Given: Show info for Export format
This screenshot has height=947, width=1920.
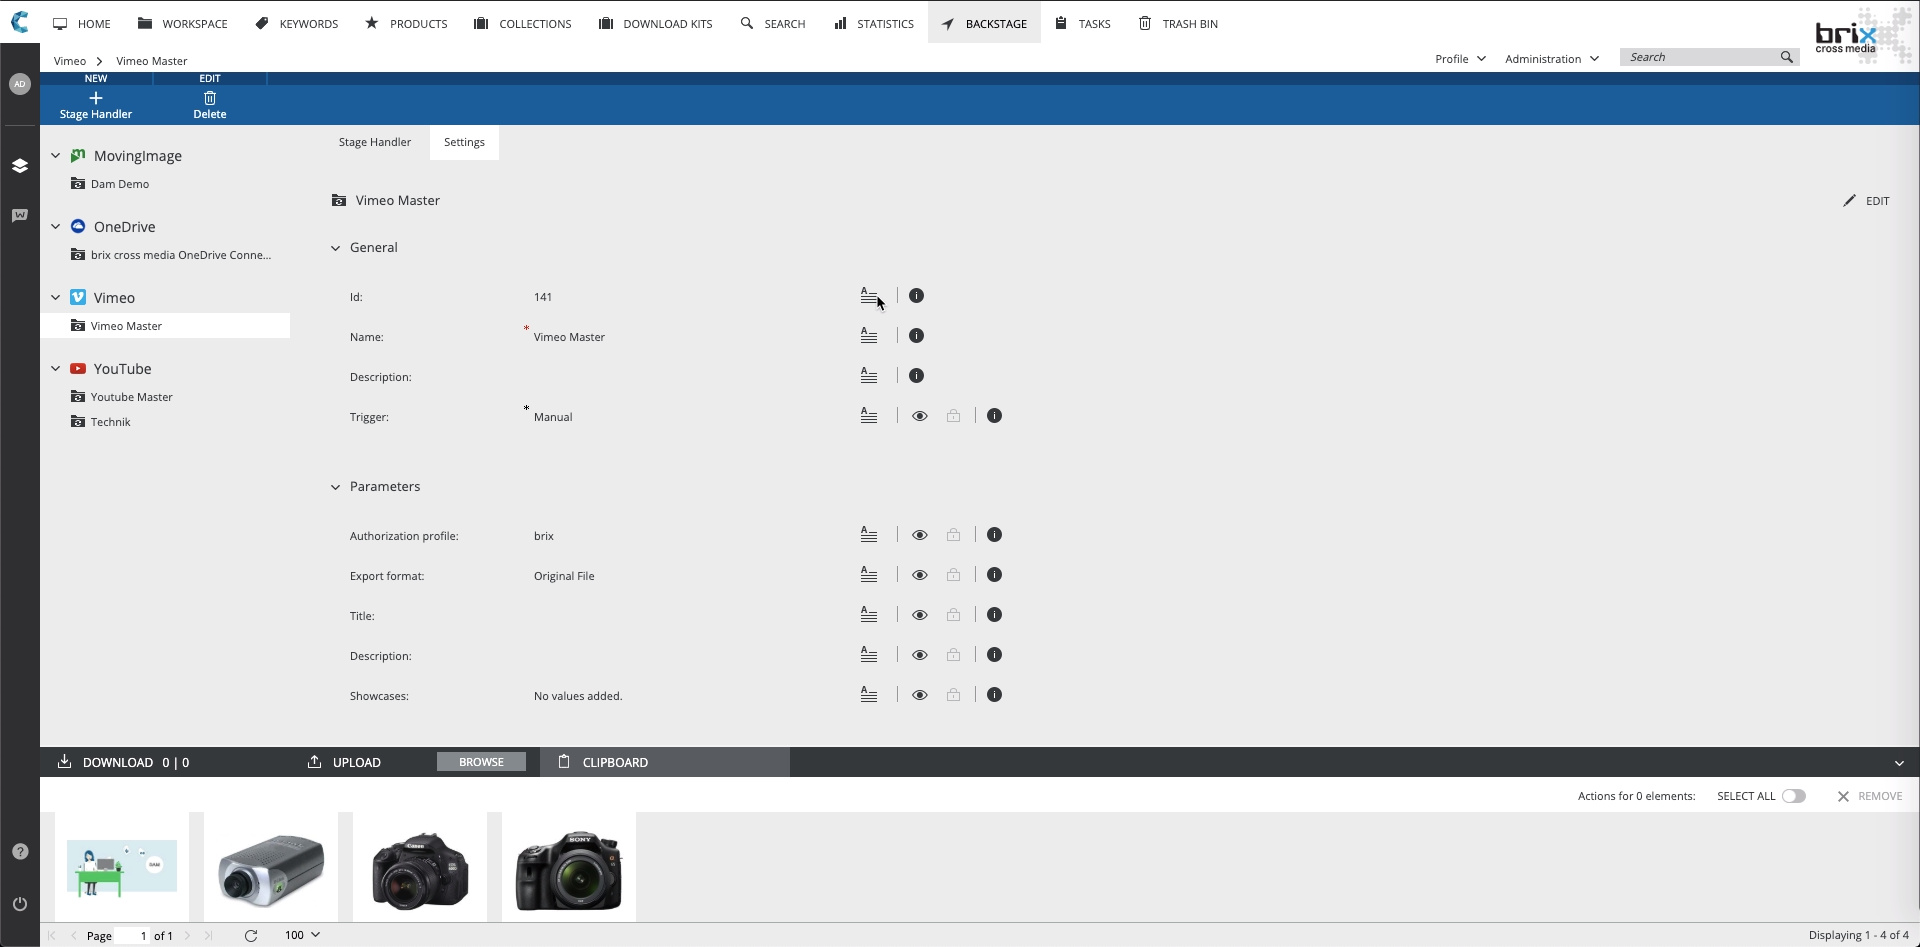Looking at the screenshot, I should pyautogui.click(x=994, y=575).
